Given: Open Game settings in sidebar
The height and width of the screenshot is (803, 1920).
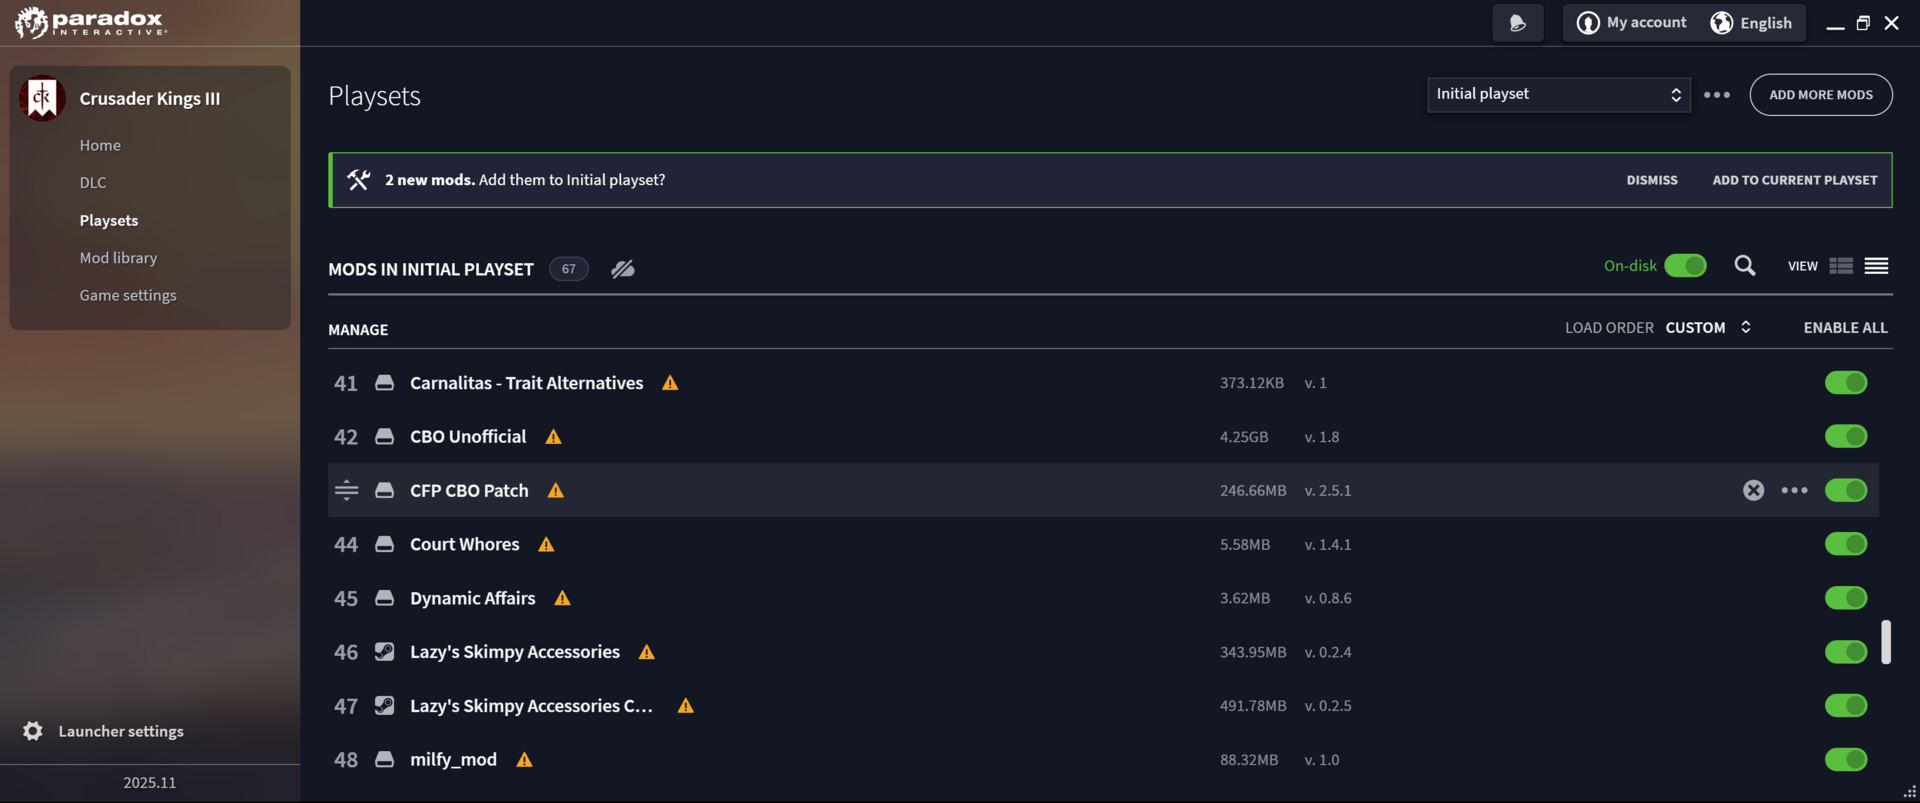Looking at the screenshot, I should coord(128,295).
